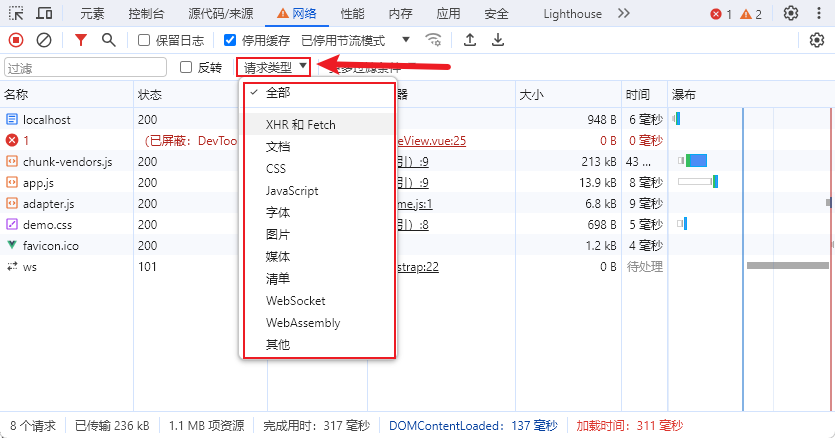Toggle the device toolbar icon
The height and width of the screenshot is (438, 835).
[x=44, y=13]
